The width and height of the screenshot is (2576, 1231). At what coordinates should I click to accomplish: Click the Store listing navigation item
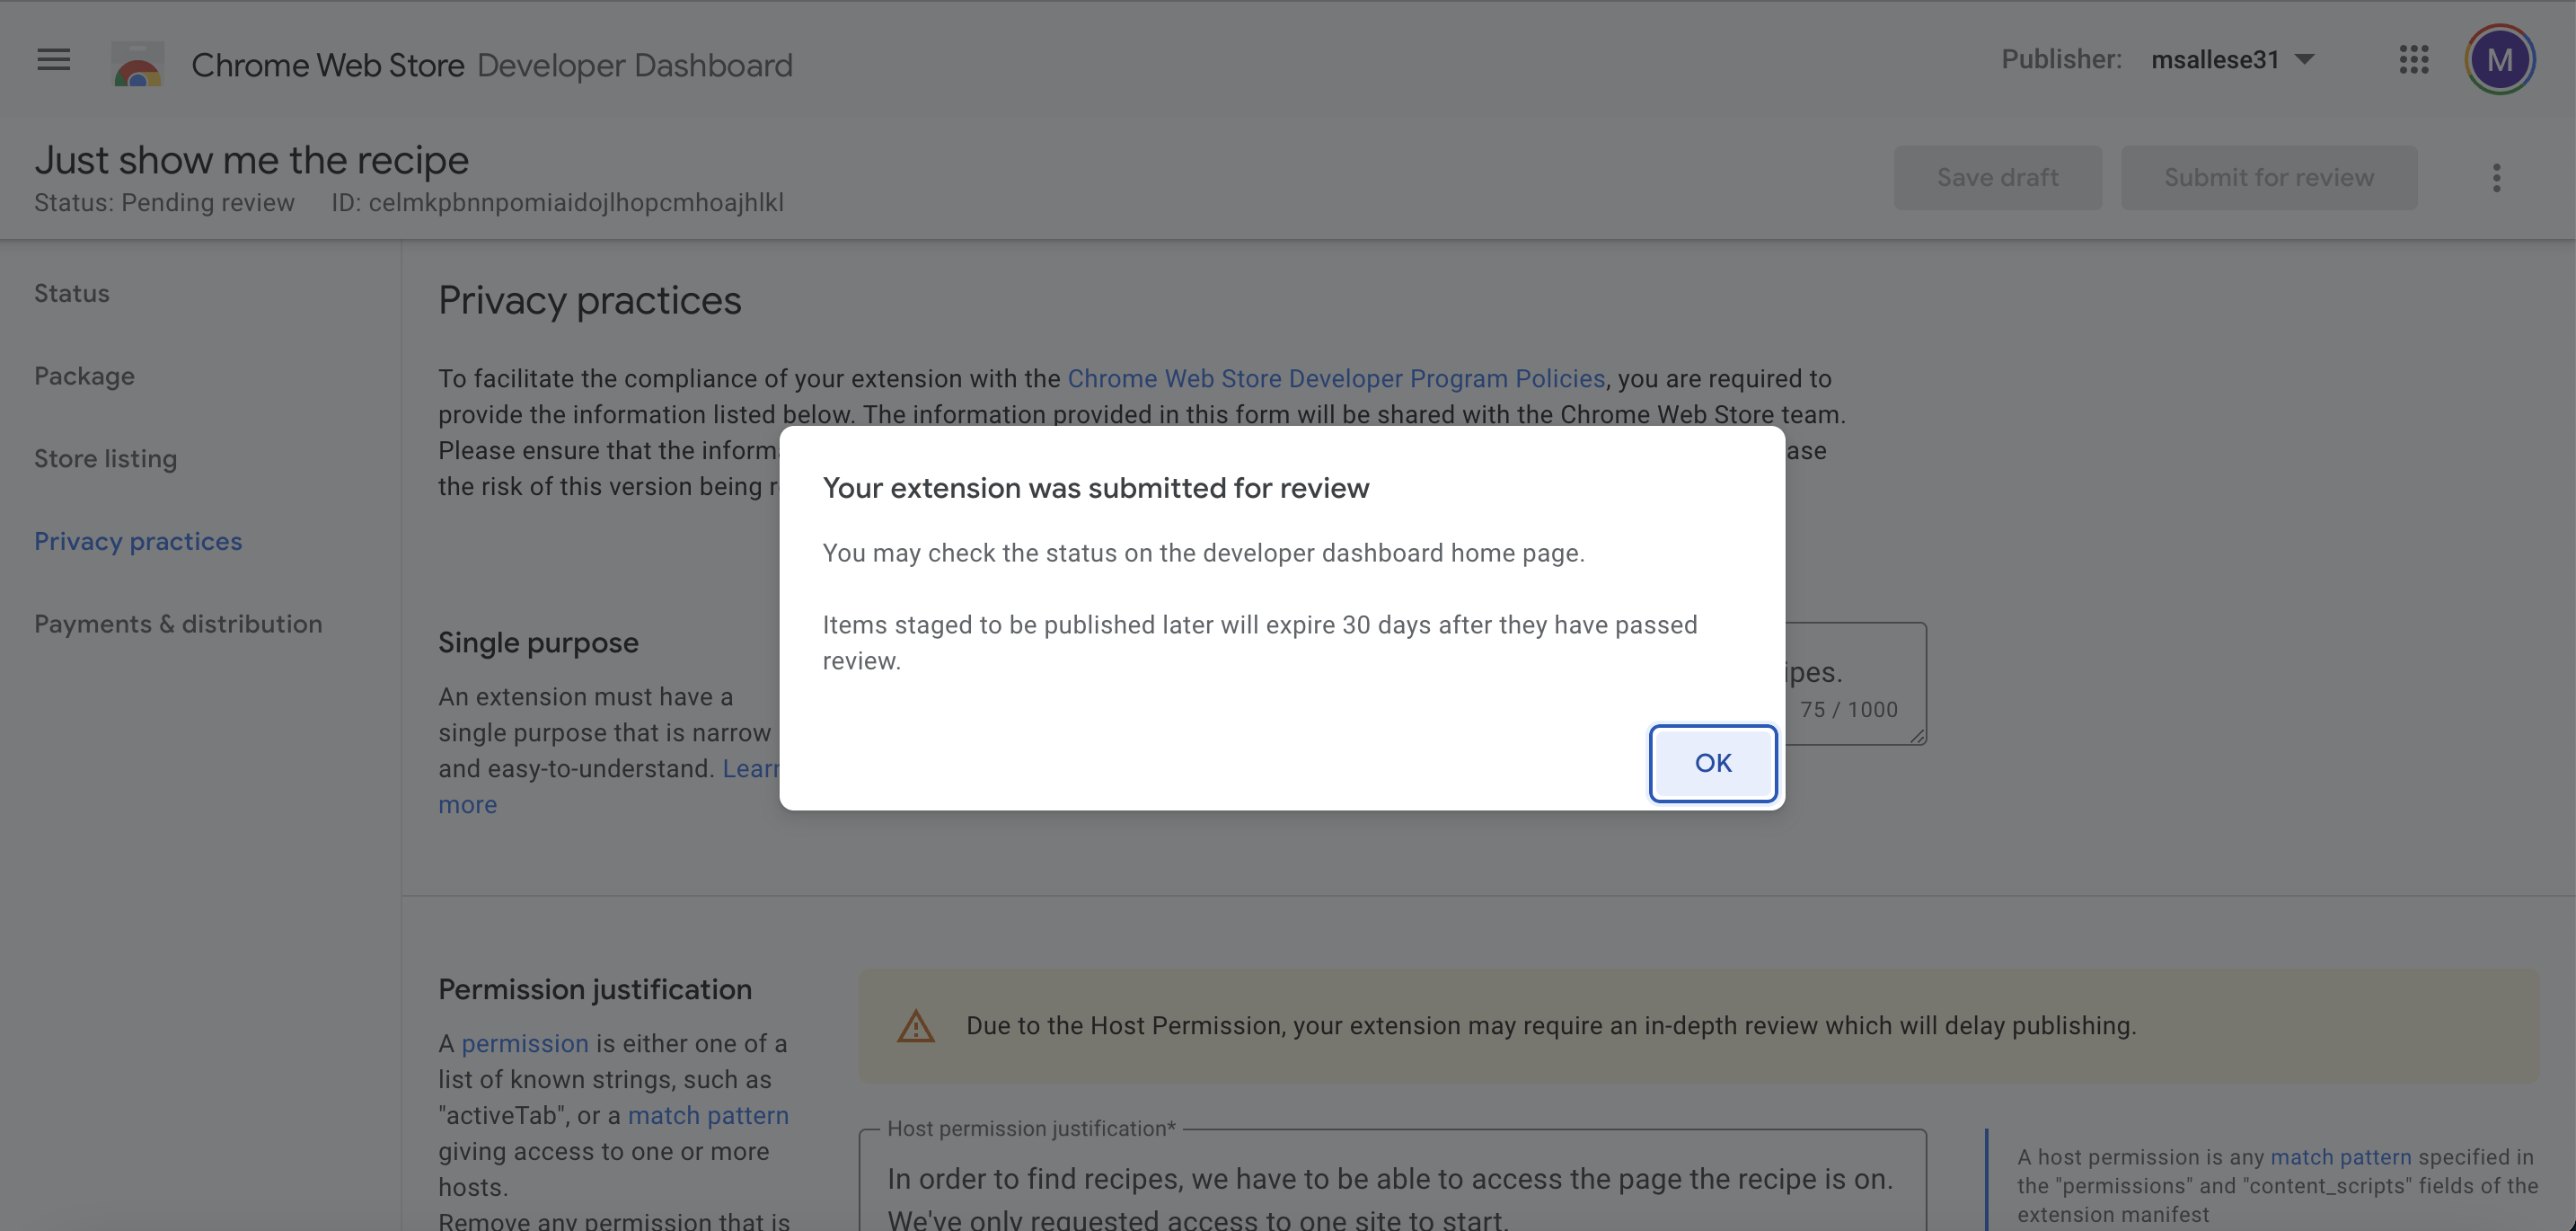point(103,458)
